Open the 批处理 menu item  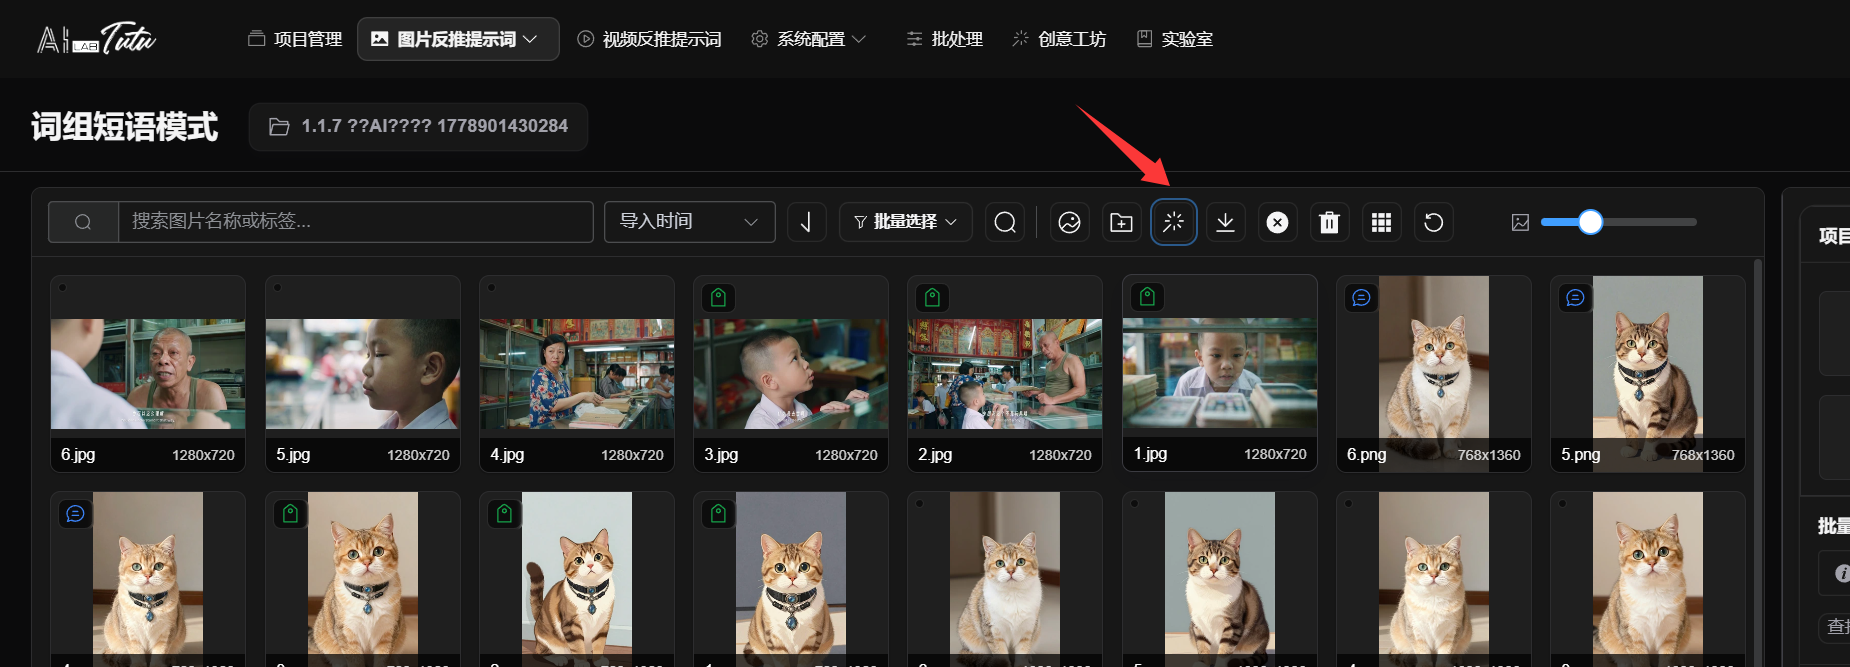point(945,39)
